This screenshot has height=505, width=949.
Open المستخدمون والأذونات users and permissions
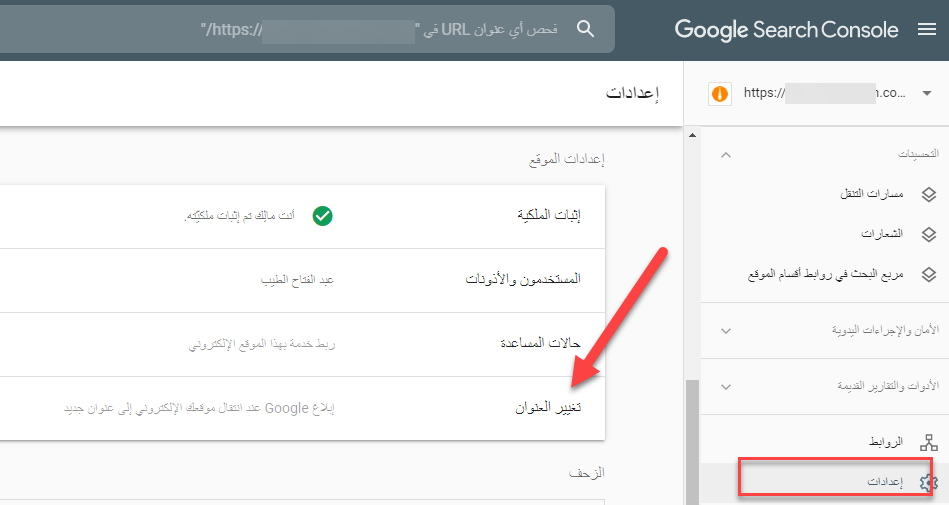coord(302,280)
